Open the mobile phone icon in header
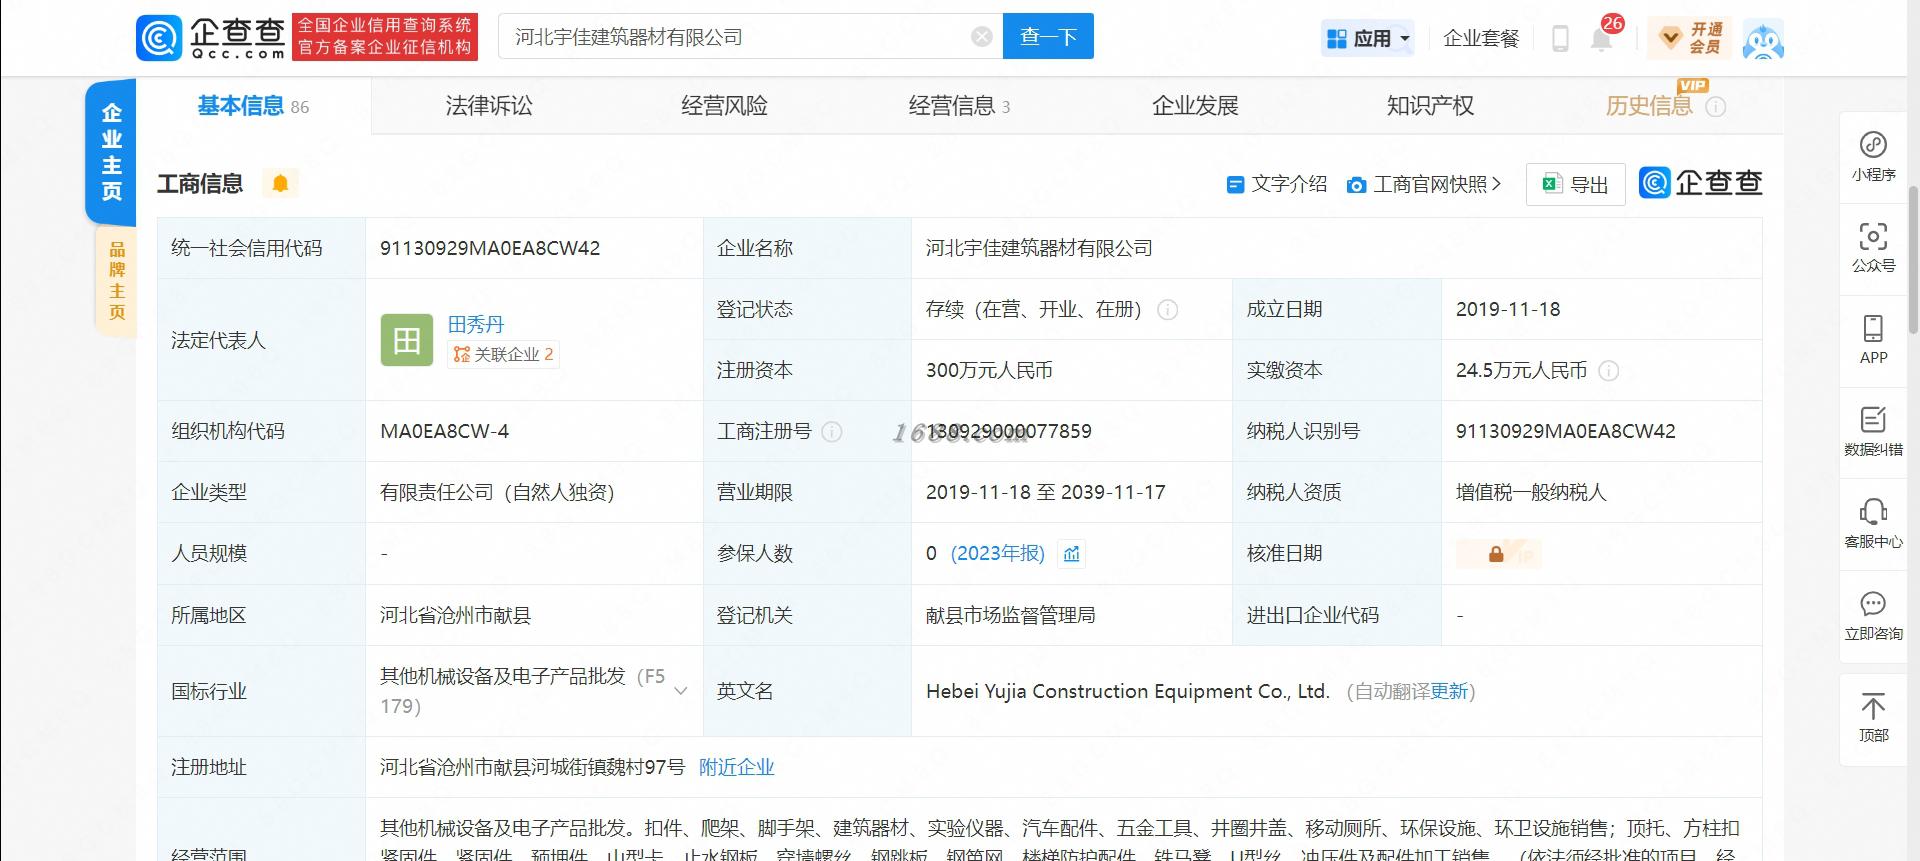The width and height of the screenshot is (1920, 861). [1560, 38]
